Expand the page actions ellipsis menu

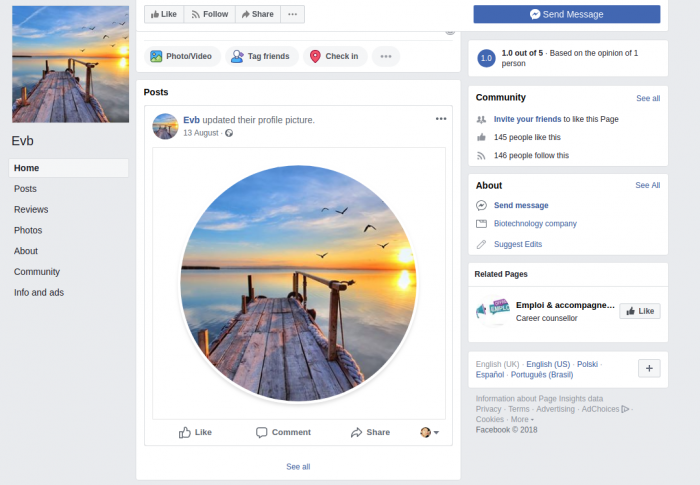[x=292, y=14]
